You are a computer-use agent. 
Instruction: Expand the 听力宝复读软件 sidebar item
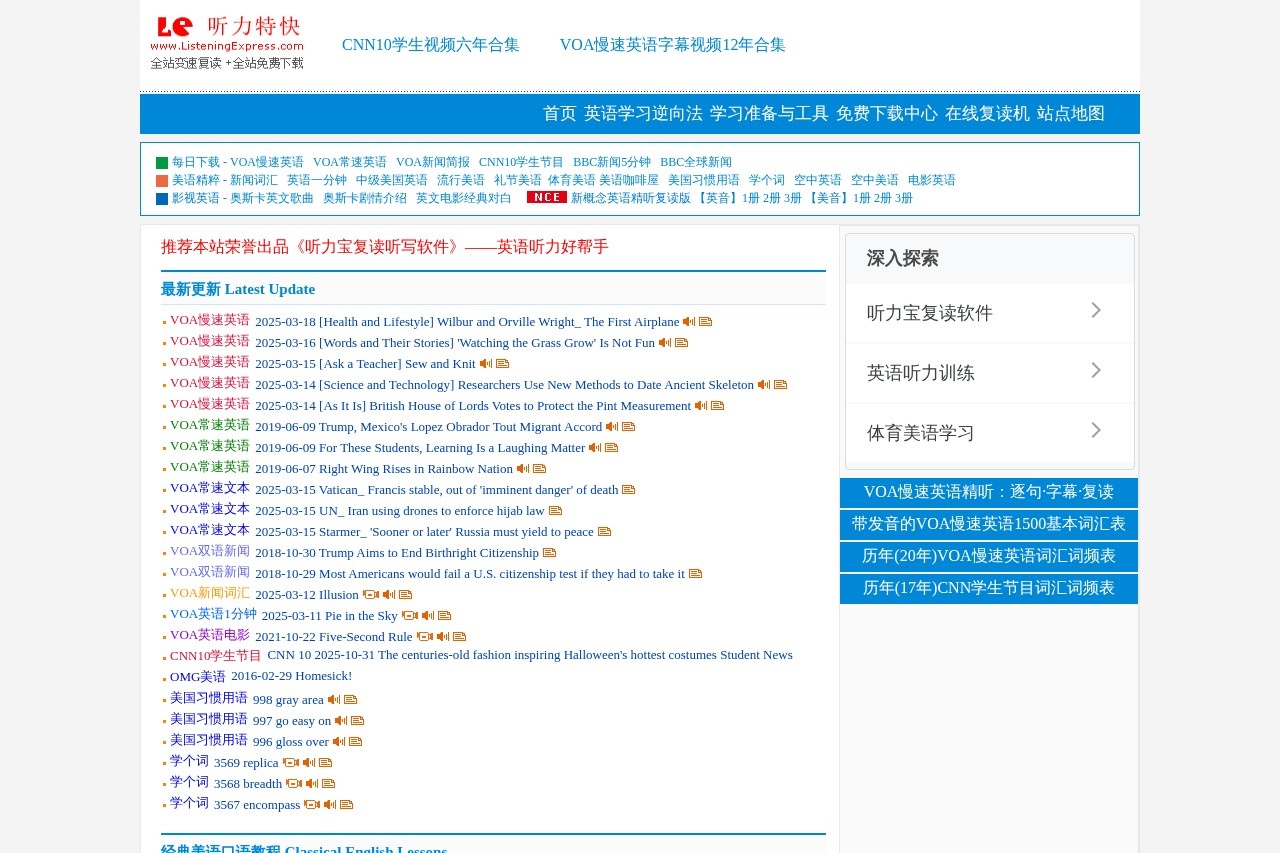coord(989,312)
